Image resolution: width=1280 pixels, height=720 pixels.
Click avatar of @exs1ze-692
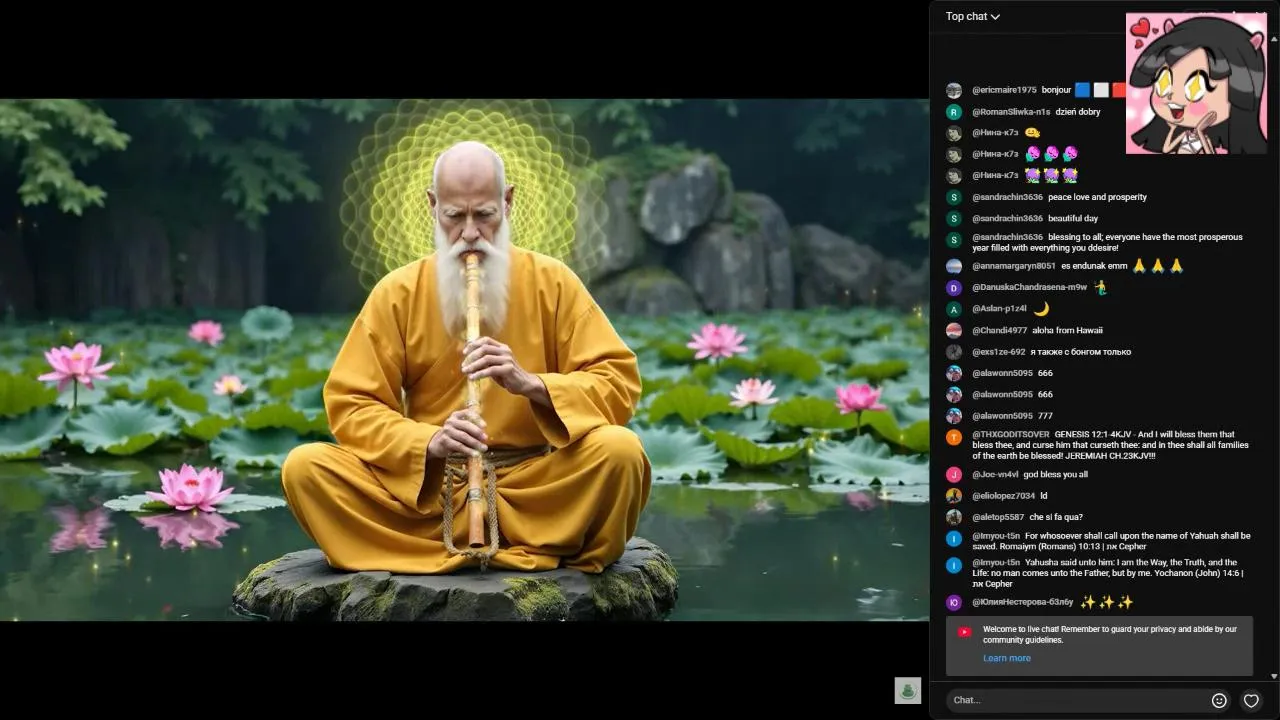pos(954,352)
